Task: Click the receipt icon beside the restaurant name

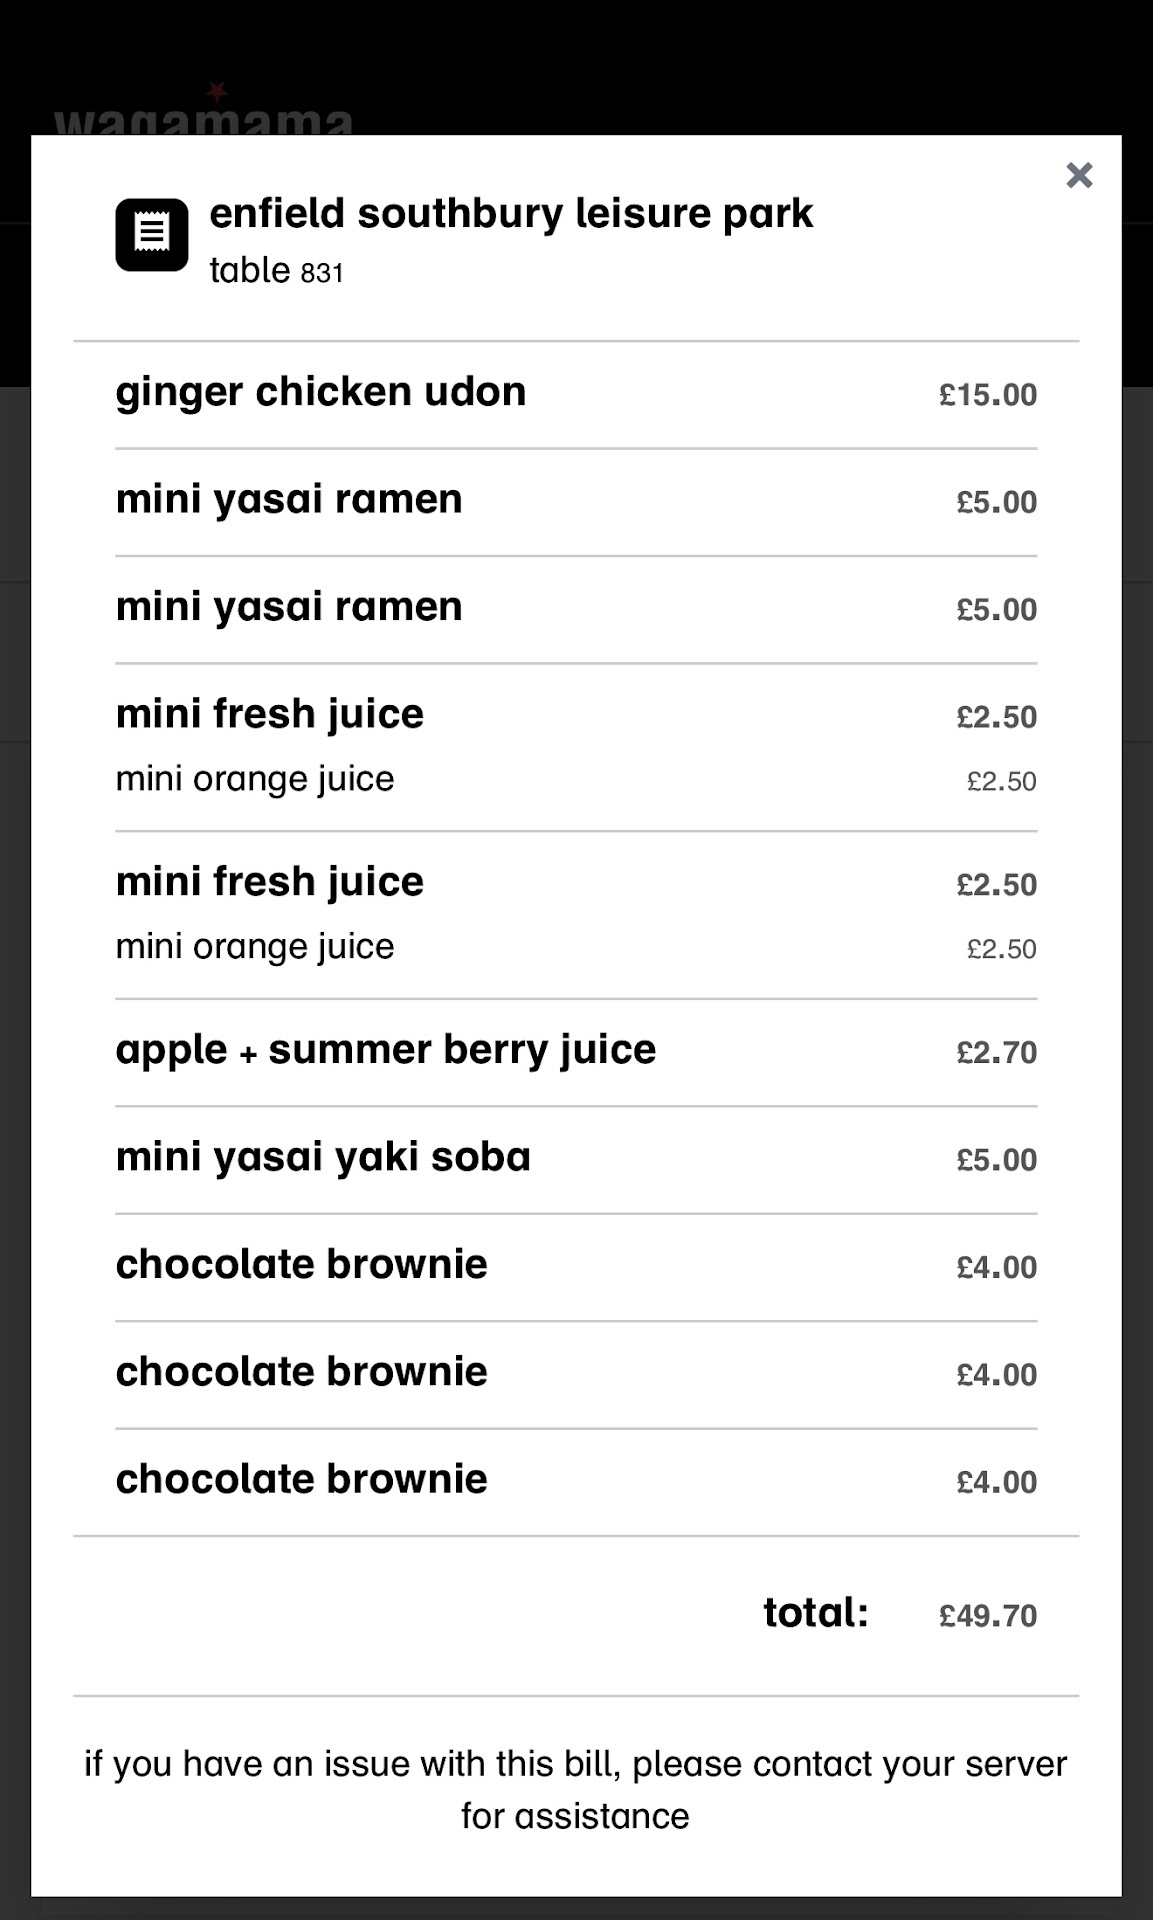Action: 152,235
